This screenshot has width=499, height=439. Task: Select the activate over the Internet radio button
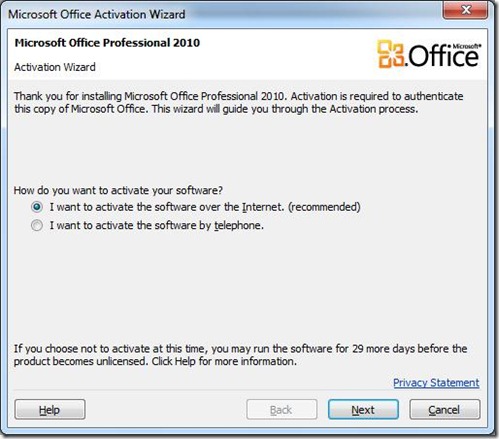click(x=37, y=207)
